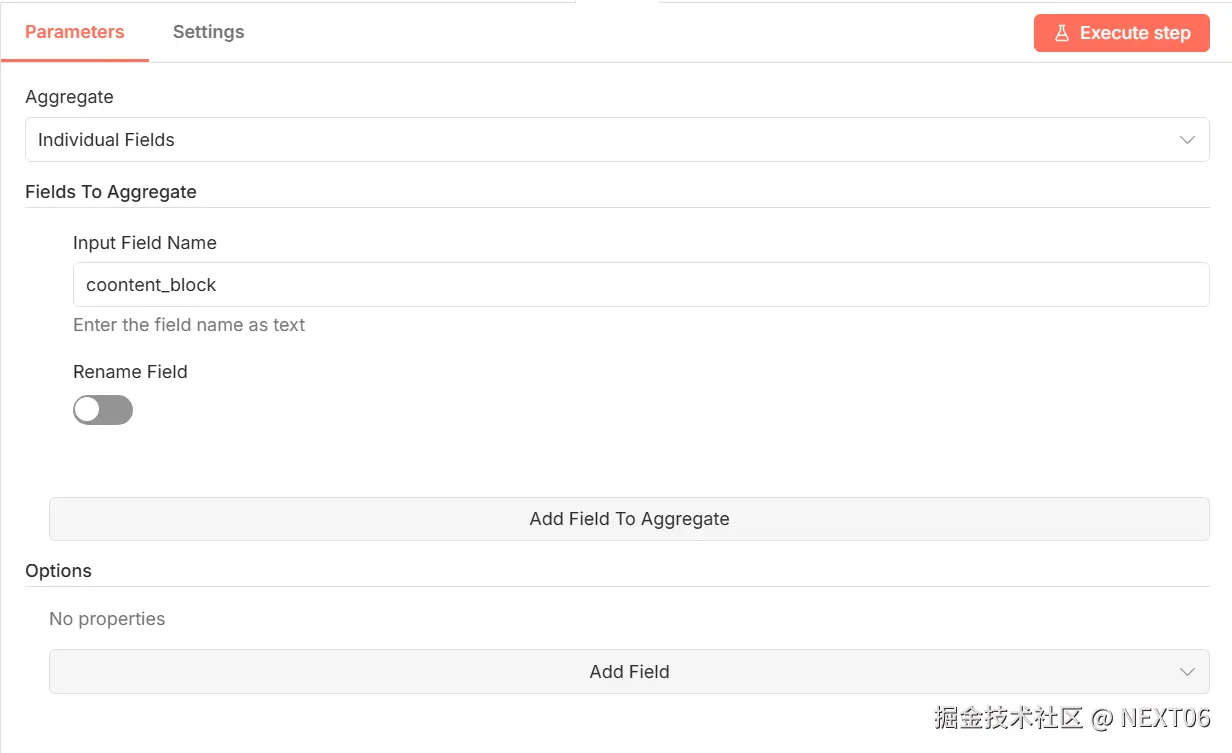Open the Aggregate Individual Fields dropdown
This screenshot has height=753, width=1232.
click(600, 140)
